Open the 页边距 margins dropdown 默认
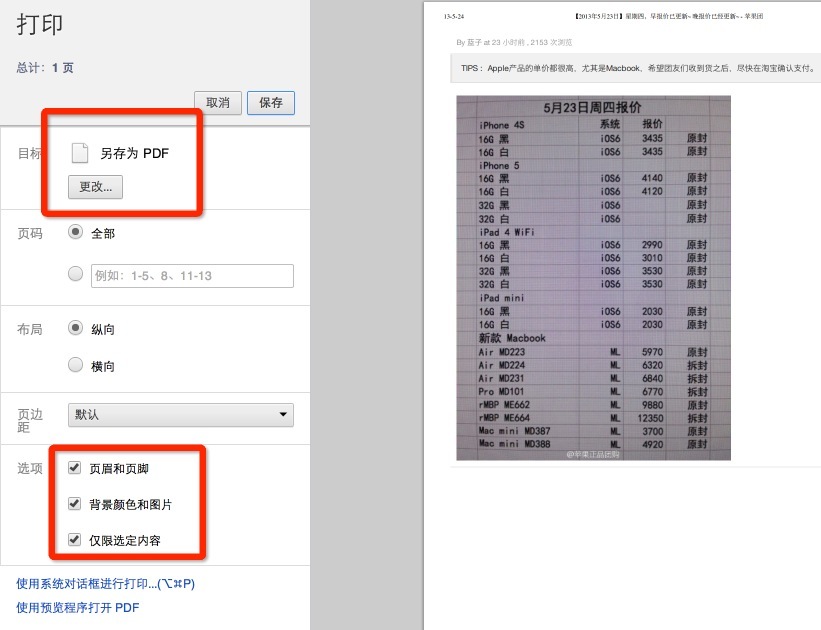The height and width of the screenshot is (630, 821). (181, 415)
